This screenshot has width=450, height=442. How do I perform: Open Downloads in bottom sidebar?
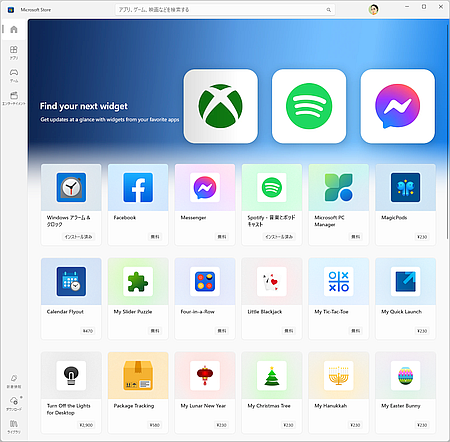tap(14, 404)
